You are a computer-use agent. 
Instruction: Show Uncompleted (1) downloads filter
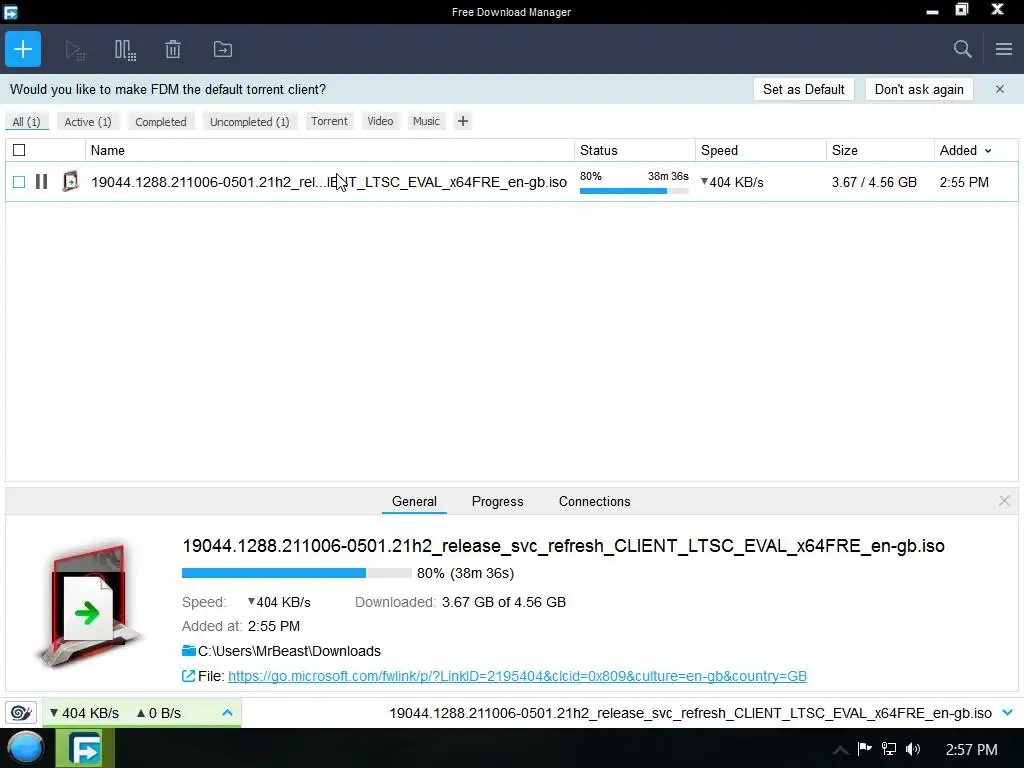[249, 121]
